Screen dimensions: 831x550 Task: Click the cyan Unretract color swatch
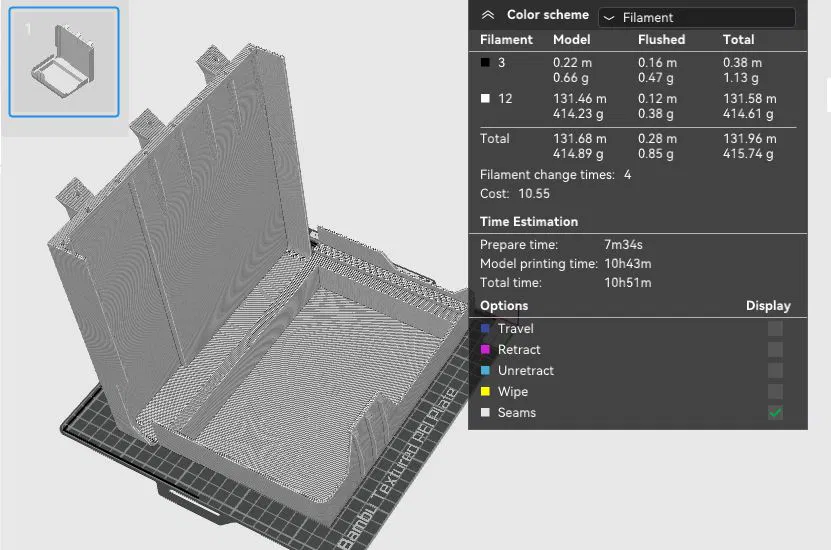(485, 370)
